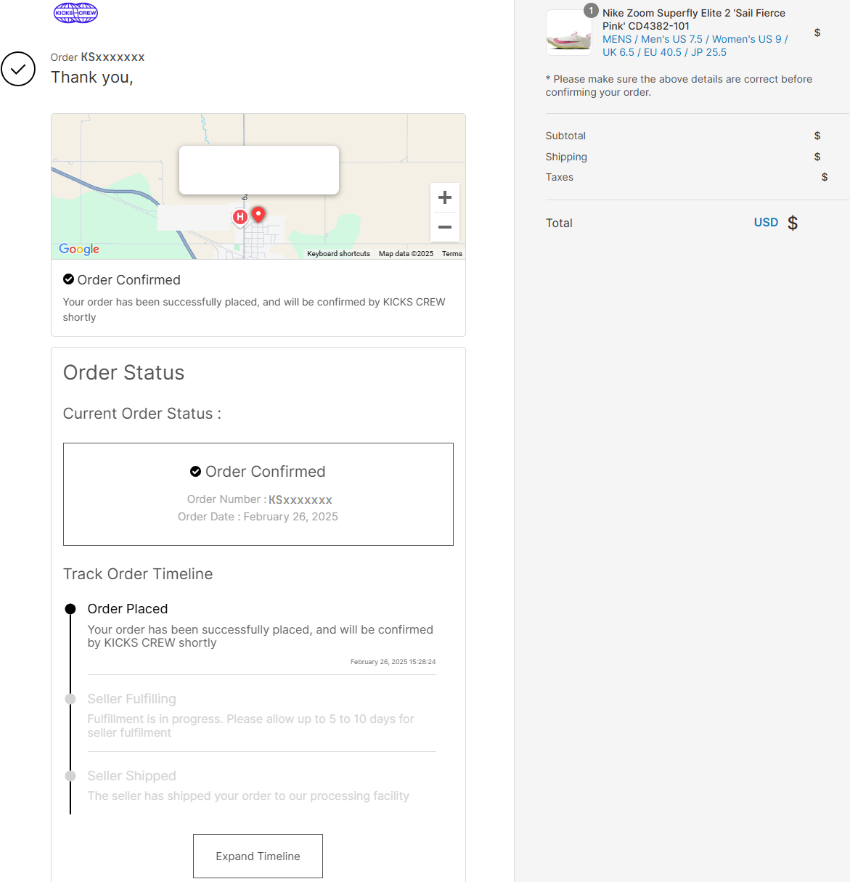
Task: Click the timestamp February 26, 2025 15:28:24
Action: tap(393, 662)
